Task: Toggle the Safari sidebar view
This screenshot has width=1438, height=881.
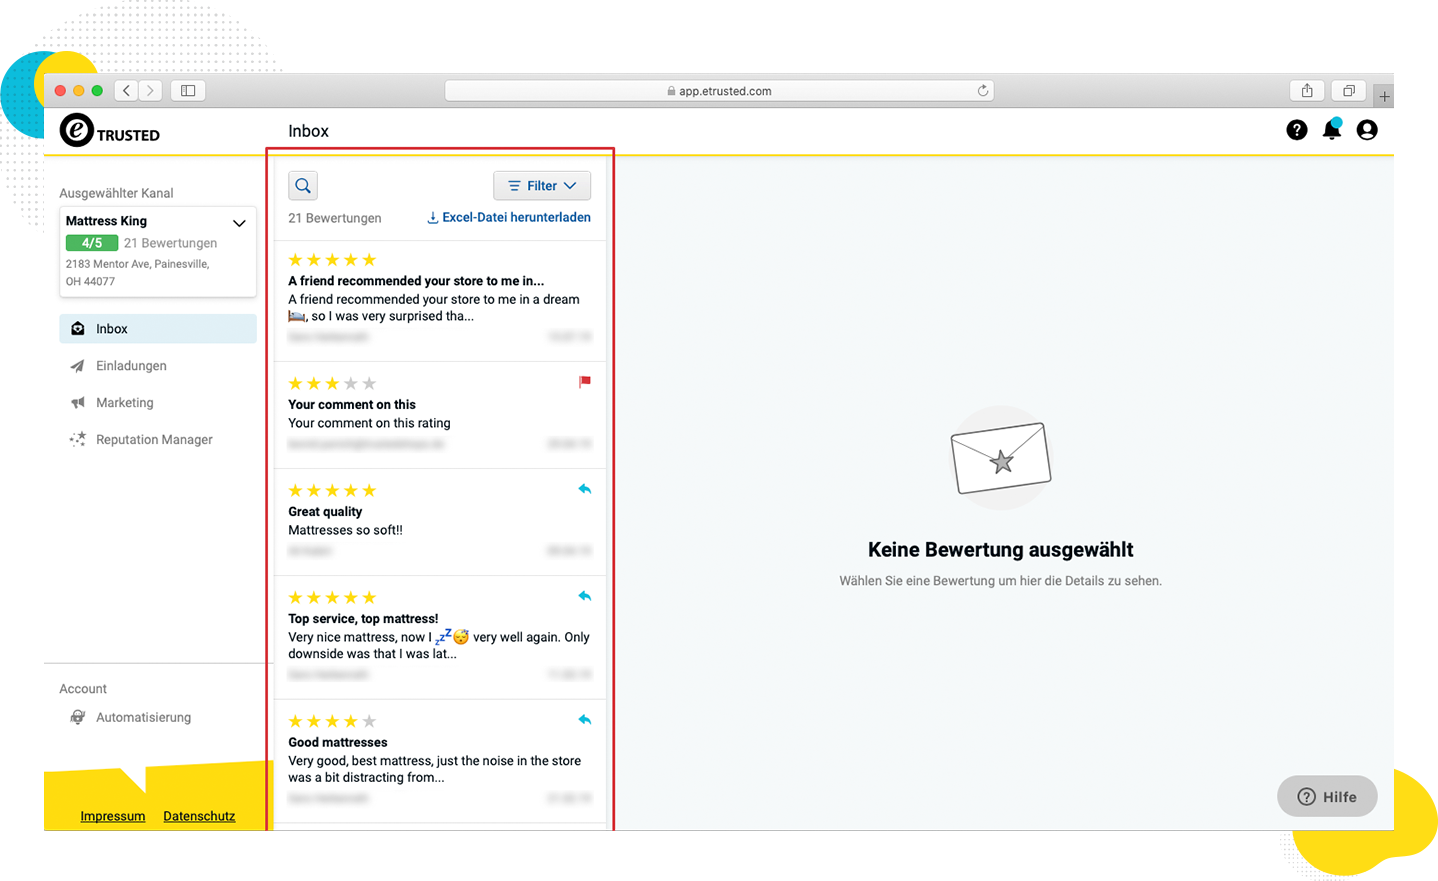Action: (x=187, y=90)
